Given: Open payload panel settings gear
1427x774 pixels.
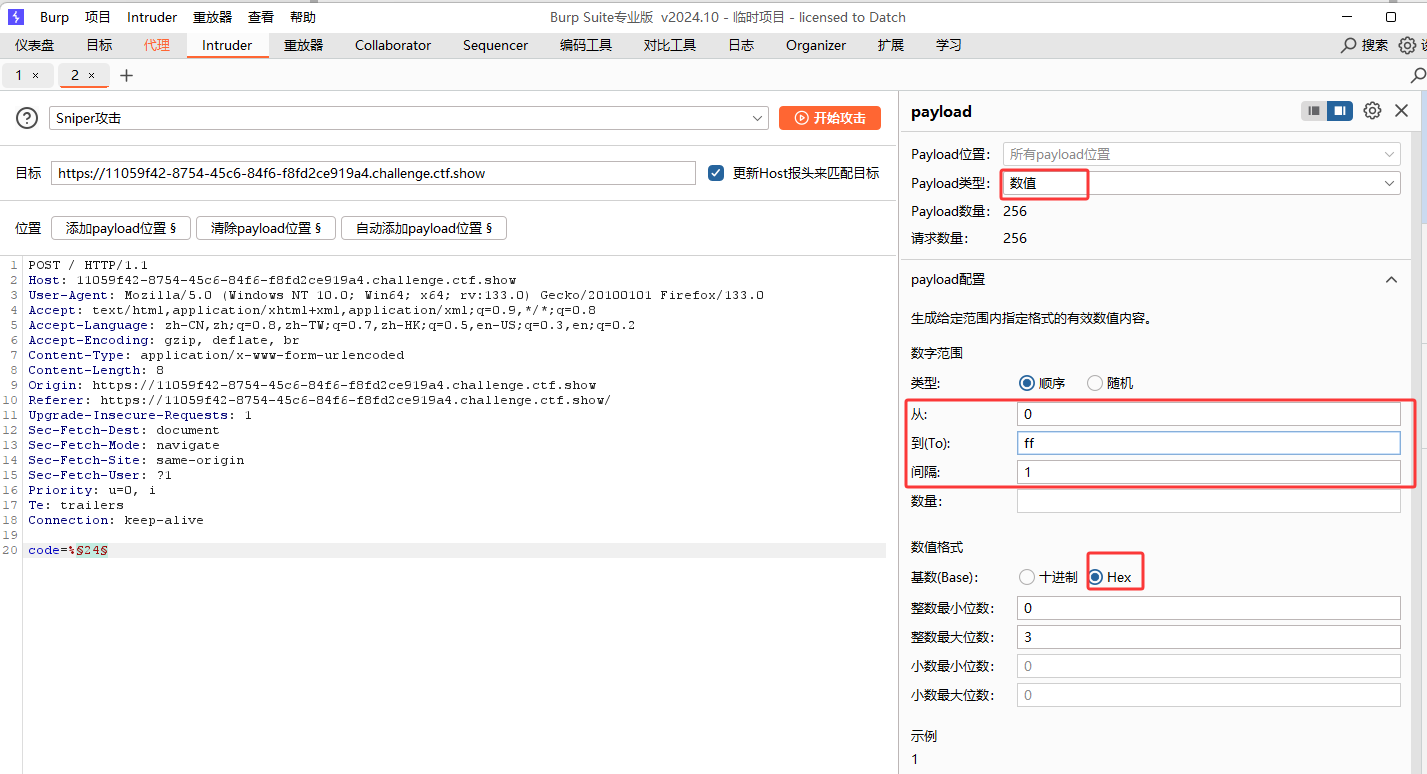Looking at the screenshot, I should click(x=1372, y=111).
